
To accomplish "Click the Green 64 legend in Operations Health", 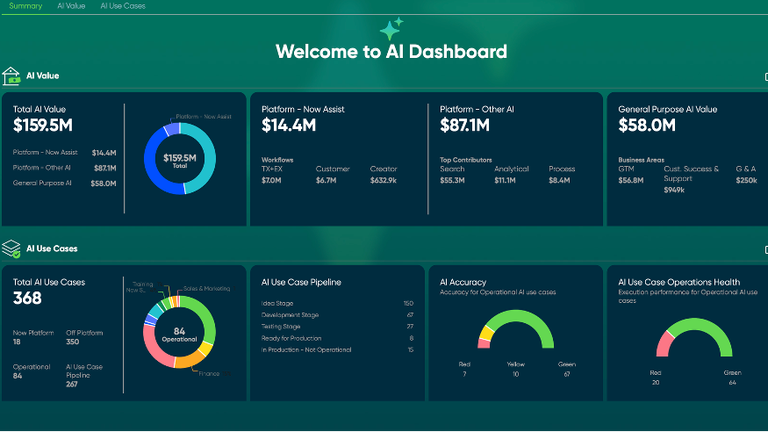I will point(732,378).
